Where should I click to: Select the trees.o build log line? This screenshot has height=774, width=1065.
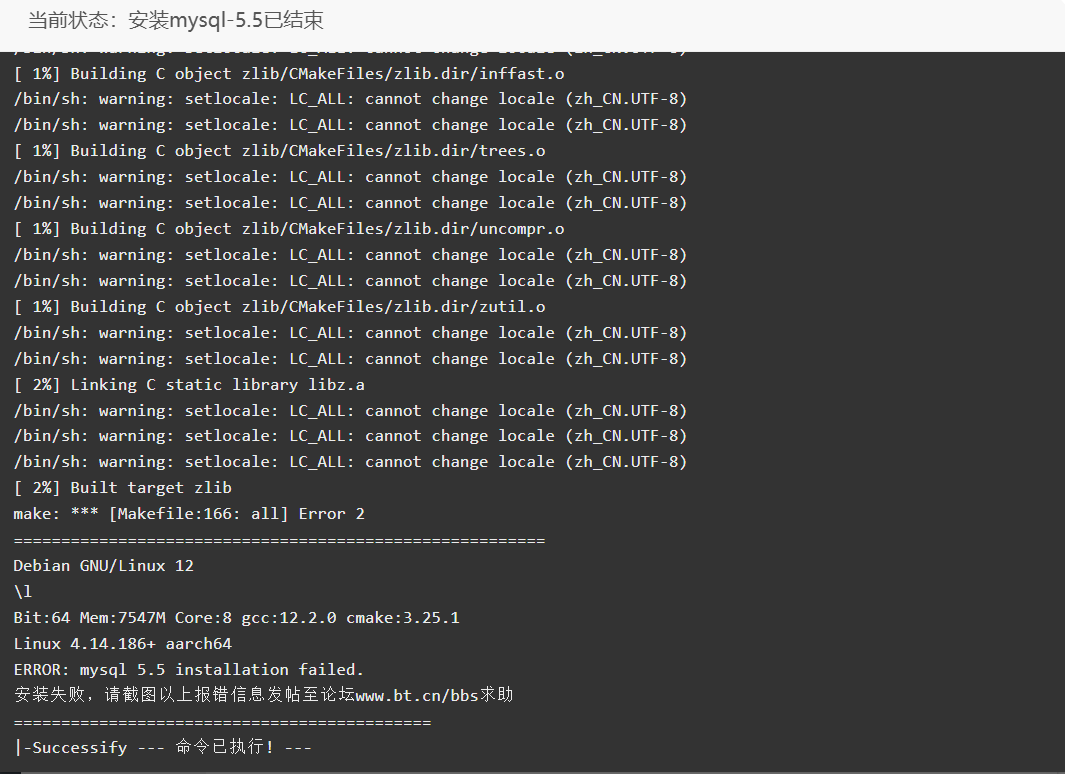coord(279,151)
